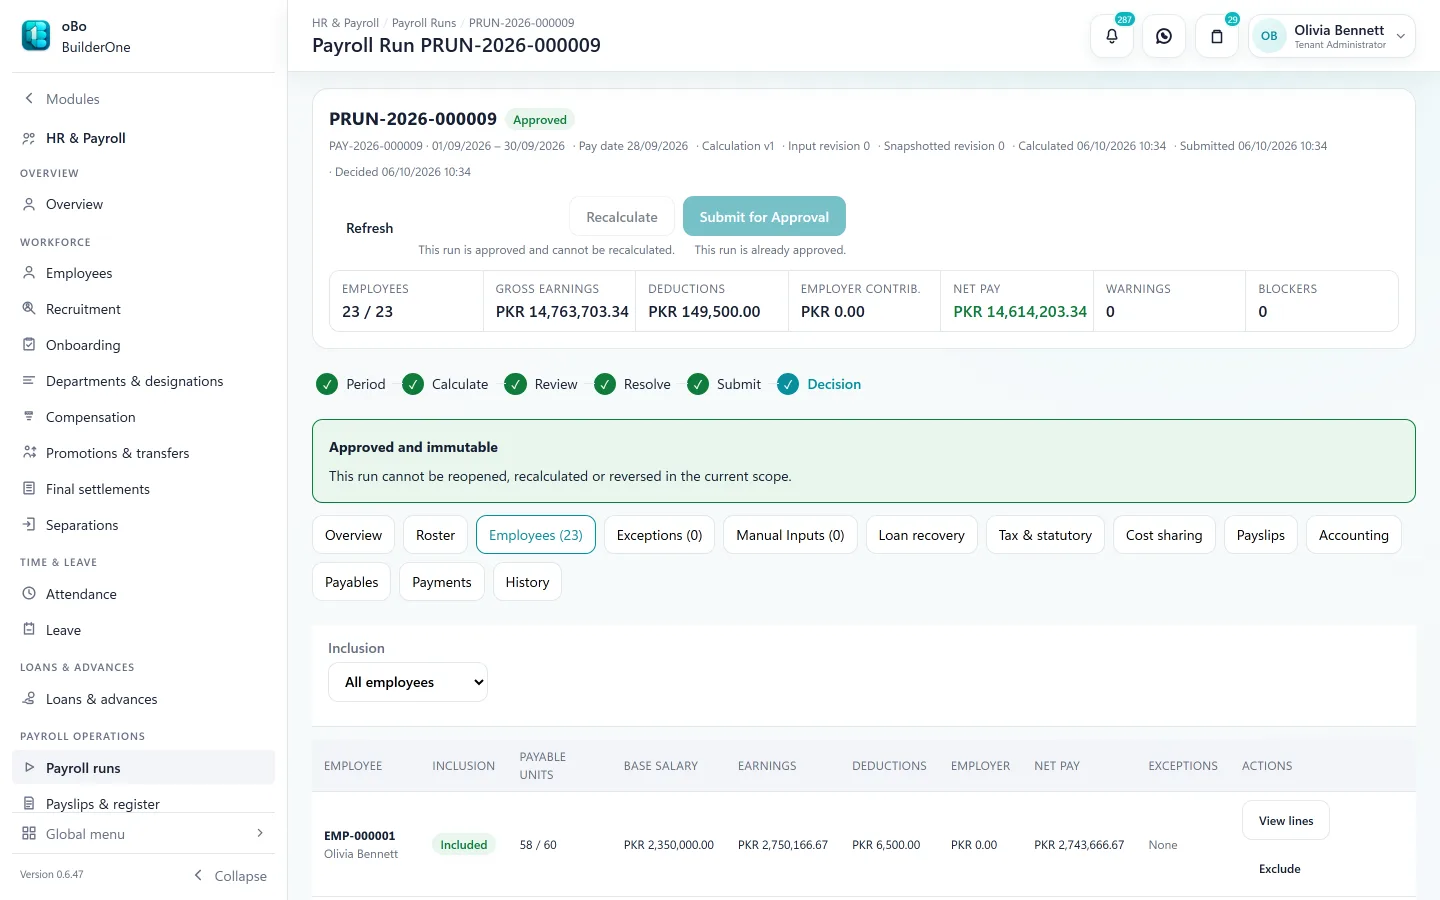The image size is (1440, 900).
Task: Click the Overview person icon in sidebar
Action: coord(29,204)
